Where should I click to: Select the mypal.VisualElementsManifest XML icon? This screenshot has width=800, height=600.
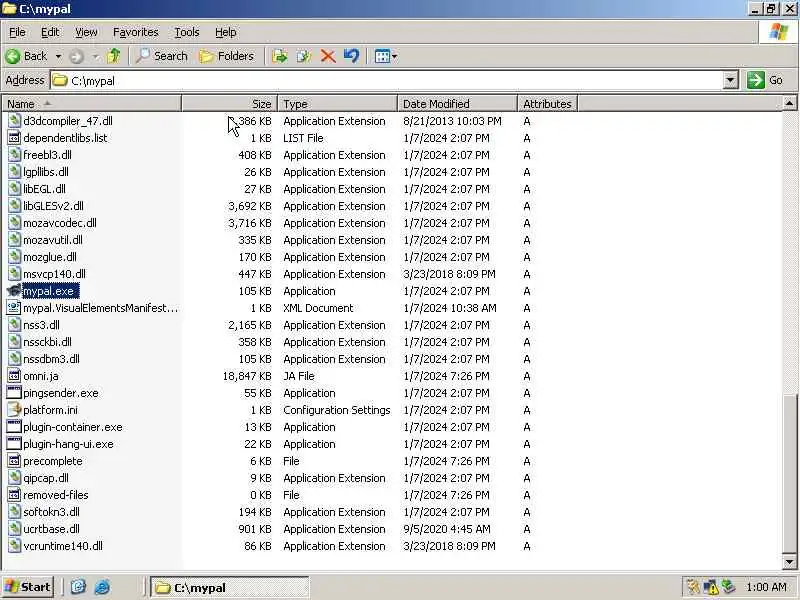[14, 308]
